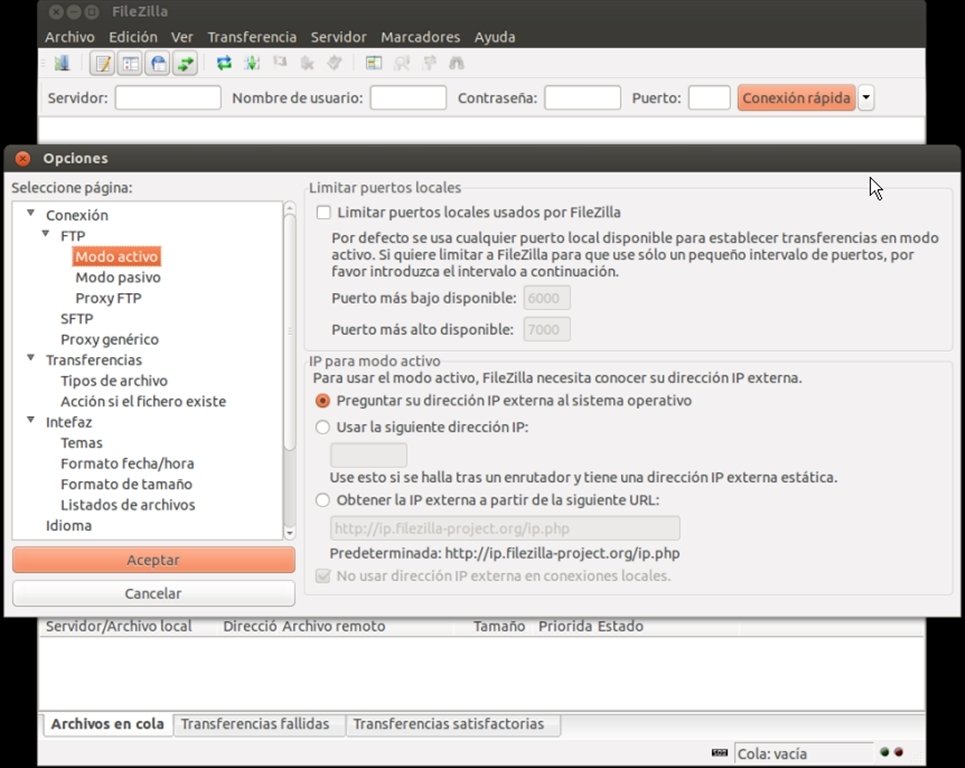Close the Opciones dialog
Viewport: 965px width, 768px height.
[x=23, y=158]
